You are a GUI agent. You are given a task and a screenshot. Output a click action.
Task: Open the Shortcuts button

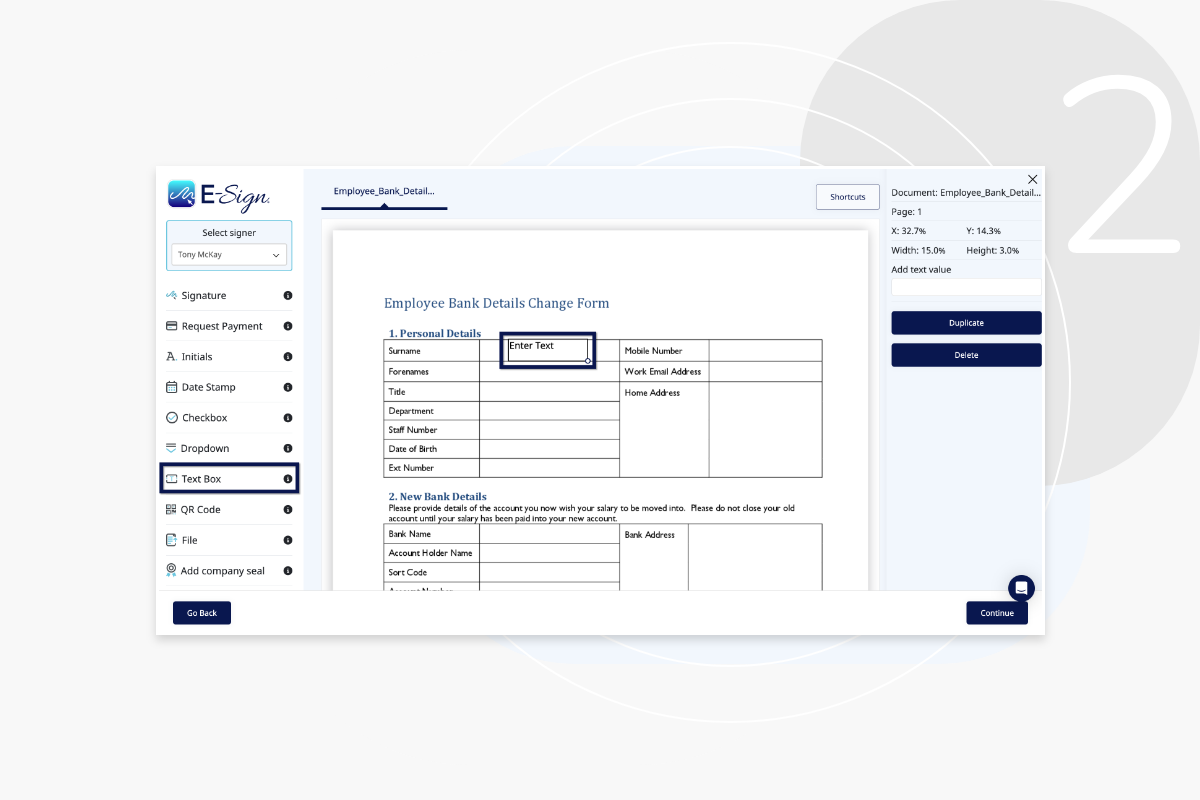click(848, 197)
